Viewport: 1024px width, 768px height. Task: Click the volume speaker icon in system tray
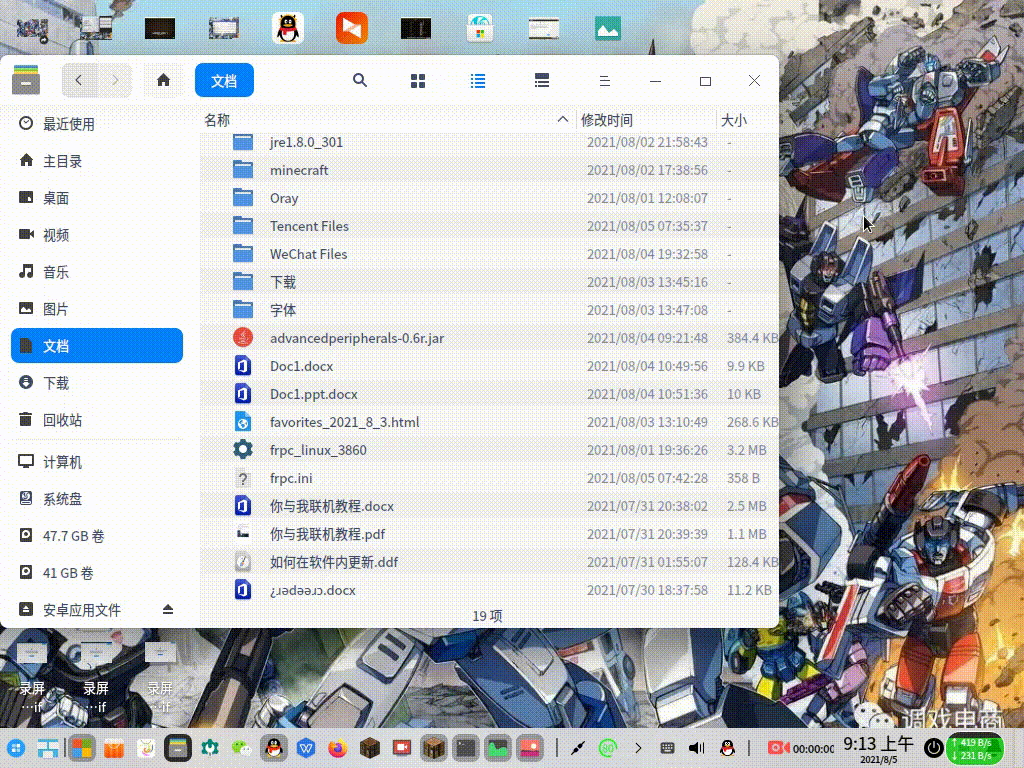tap(697, 747)
